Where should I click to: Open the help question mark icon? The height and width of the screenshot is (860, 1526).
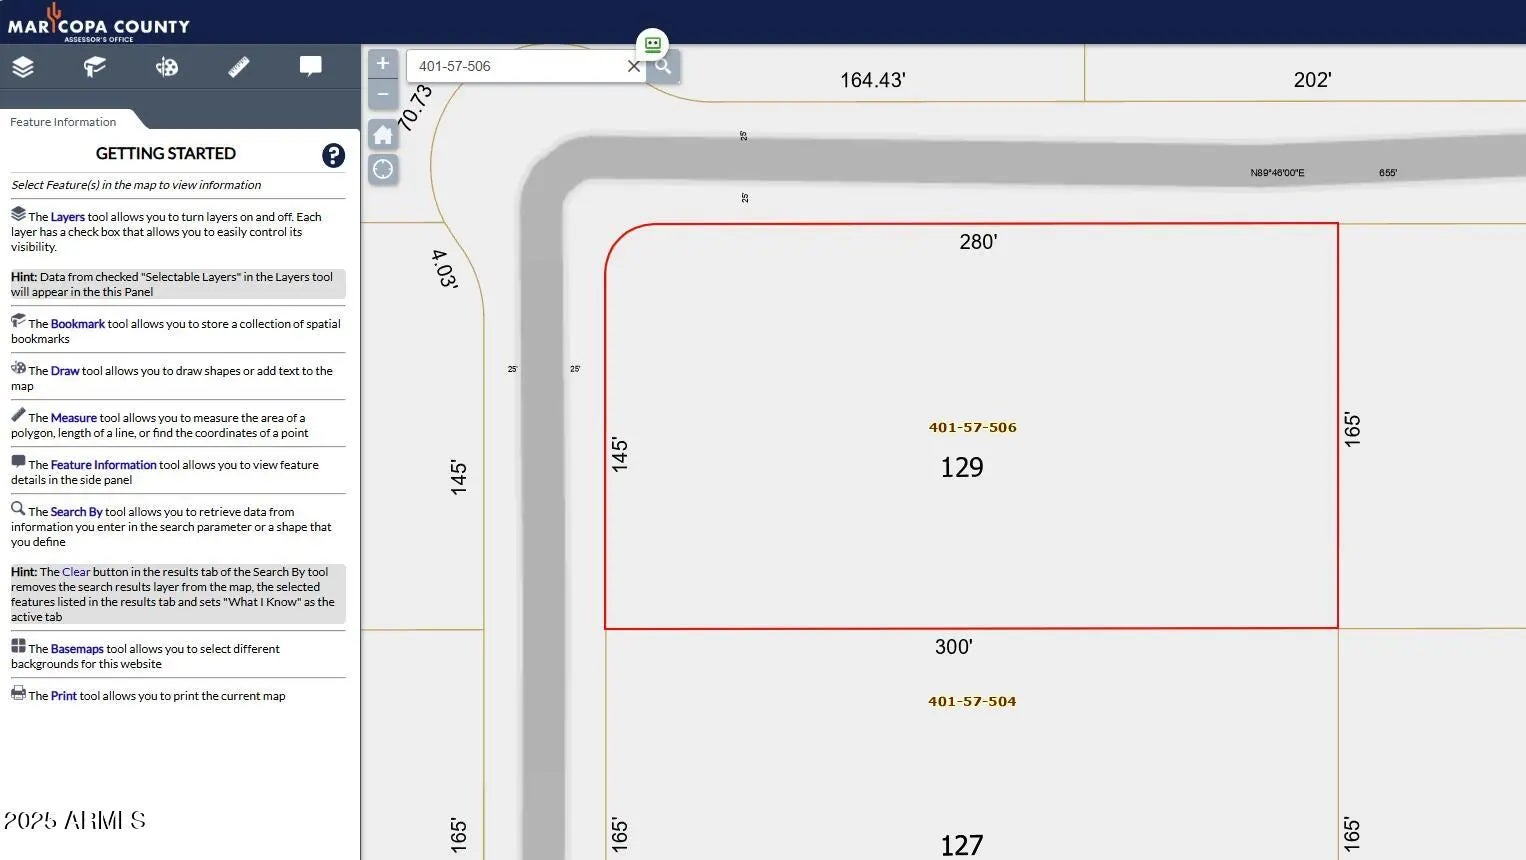click(333, 155)
